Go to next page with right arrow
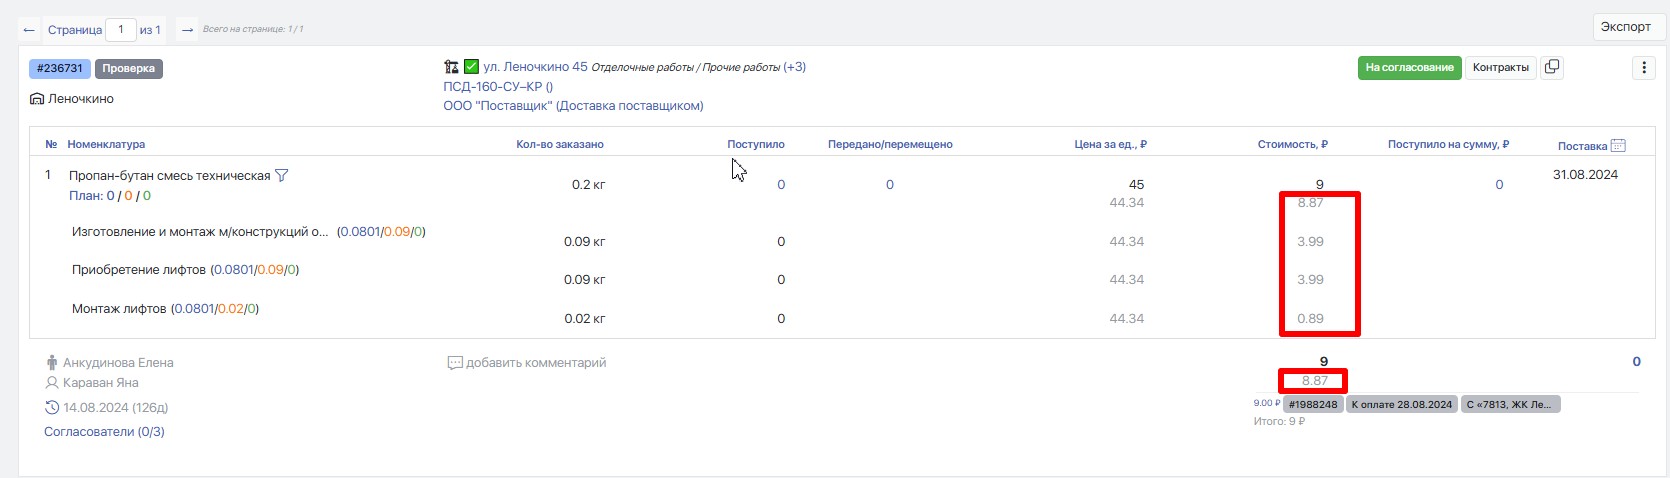The width and height of the screenshot is (1670, 478). pyautogui.click(x=186, y=30)
